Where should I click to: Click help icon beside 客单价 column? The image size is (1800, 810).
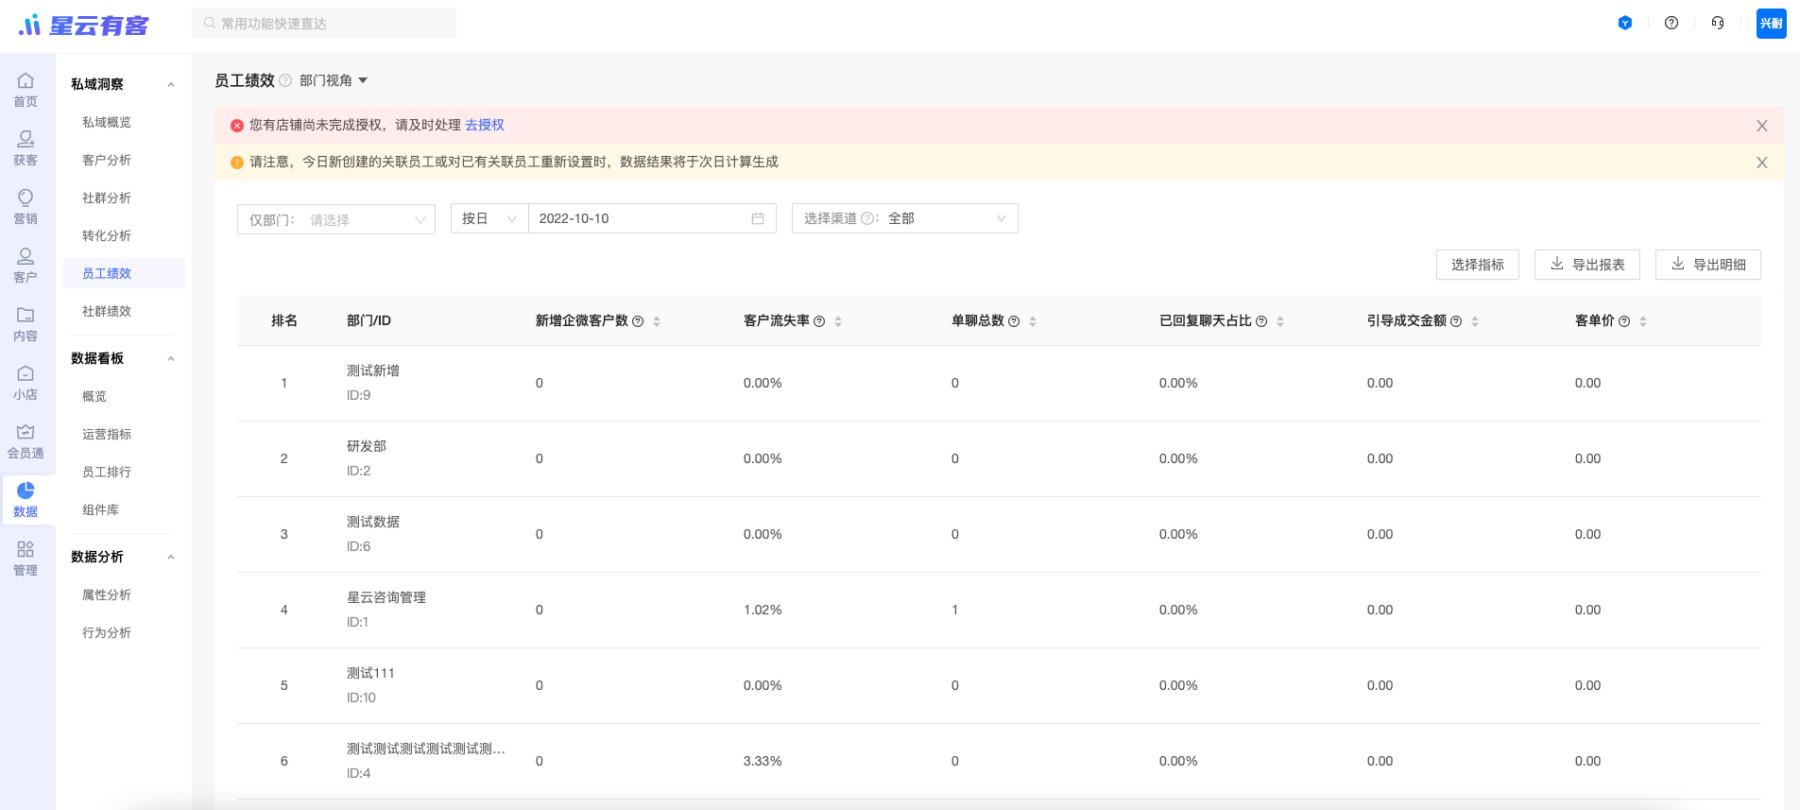1624,321
